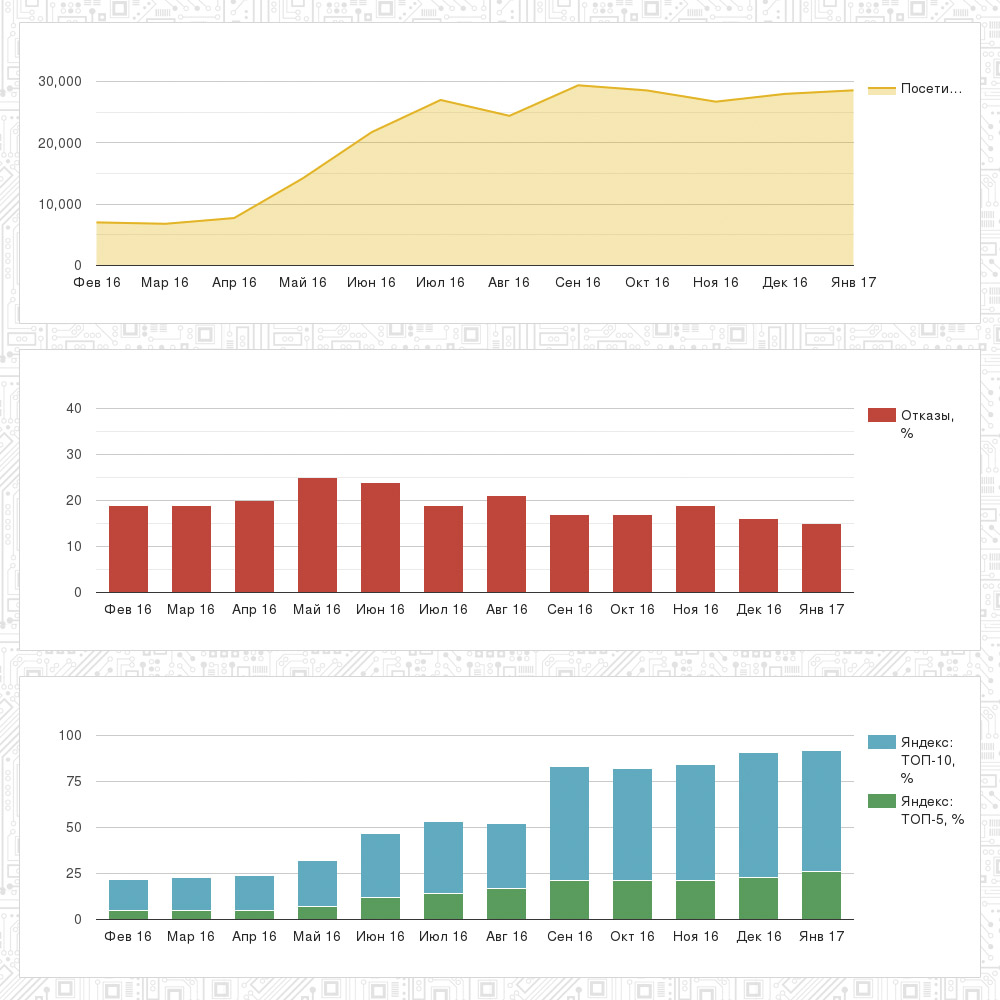Click the red bounce-rate bar for Июн 16
The height and width of the screenshot is (1000, 1000).
coord(380,538)
